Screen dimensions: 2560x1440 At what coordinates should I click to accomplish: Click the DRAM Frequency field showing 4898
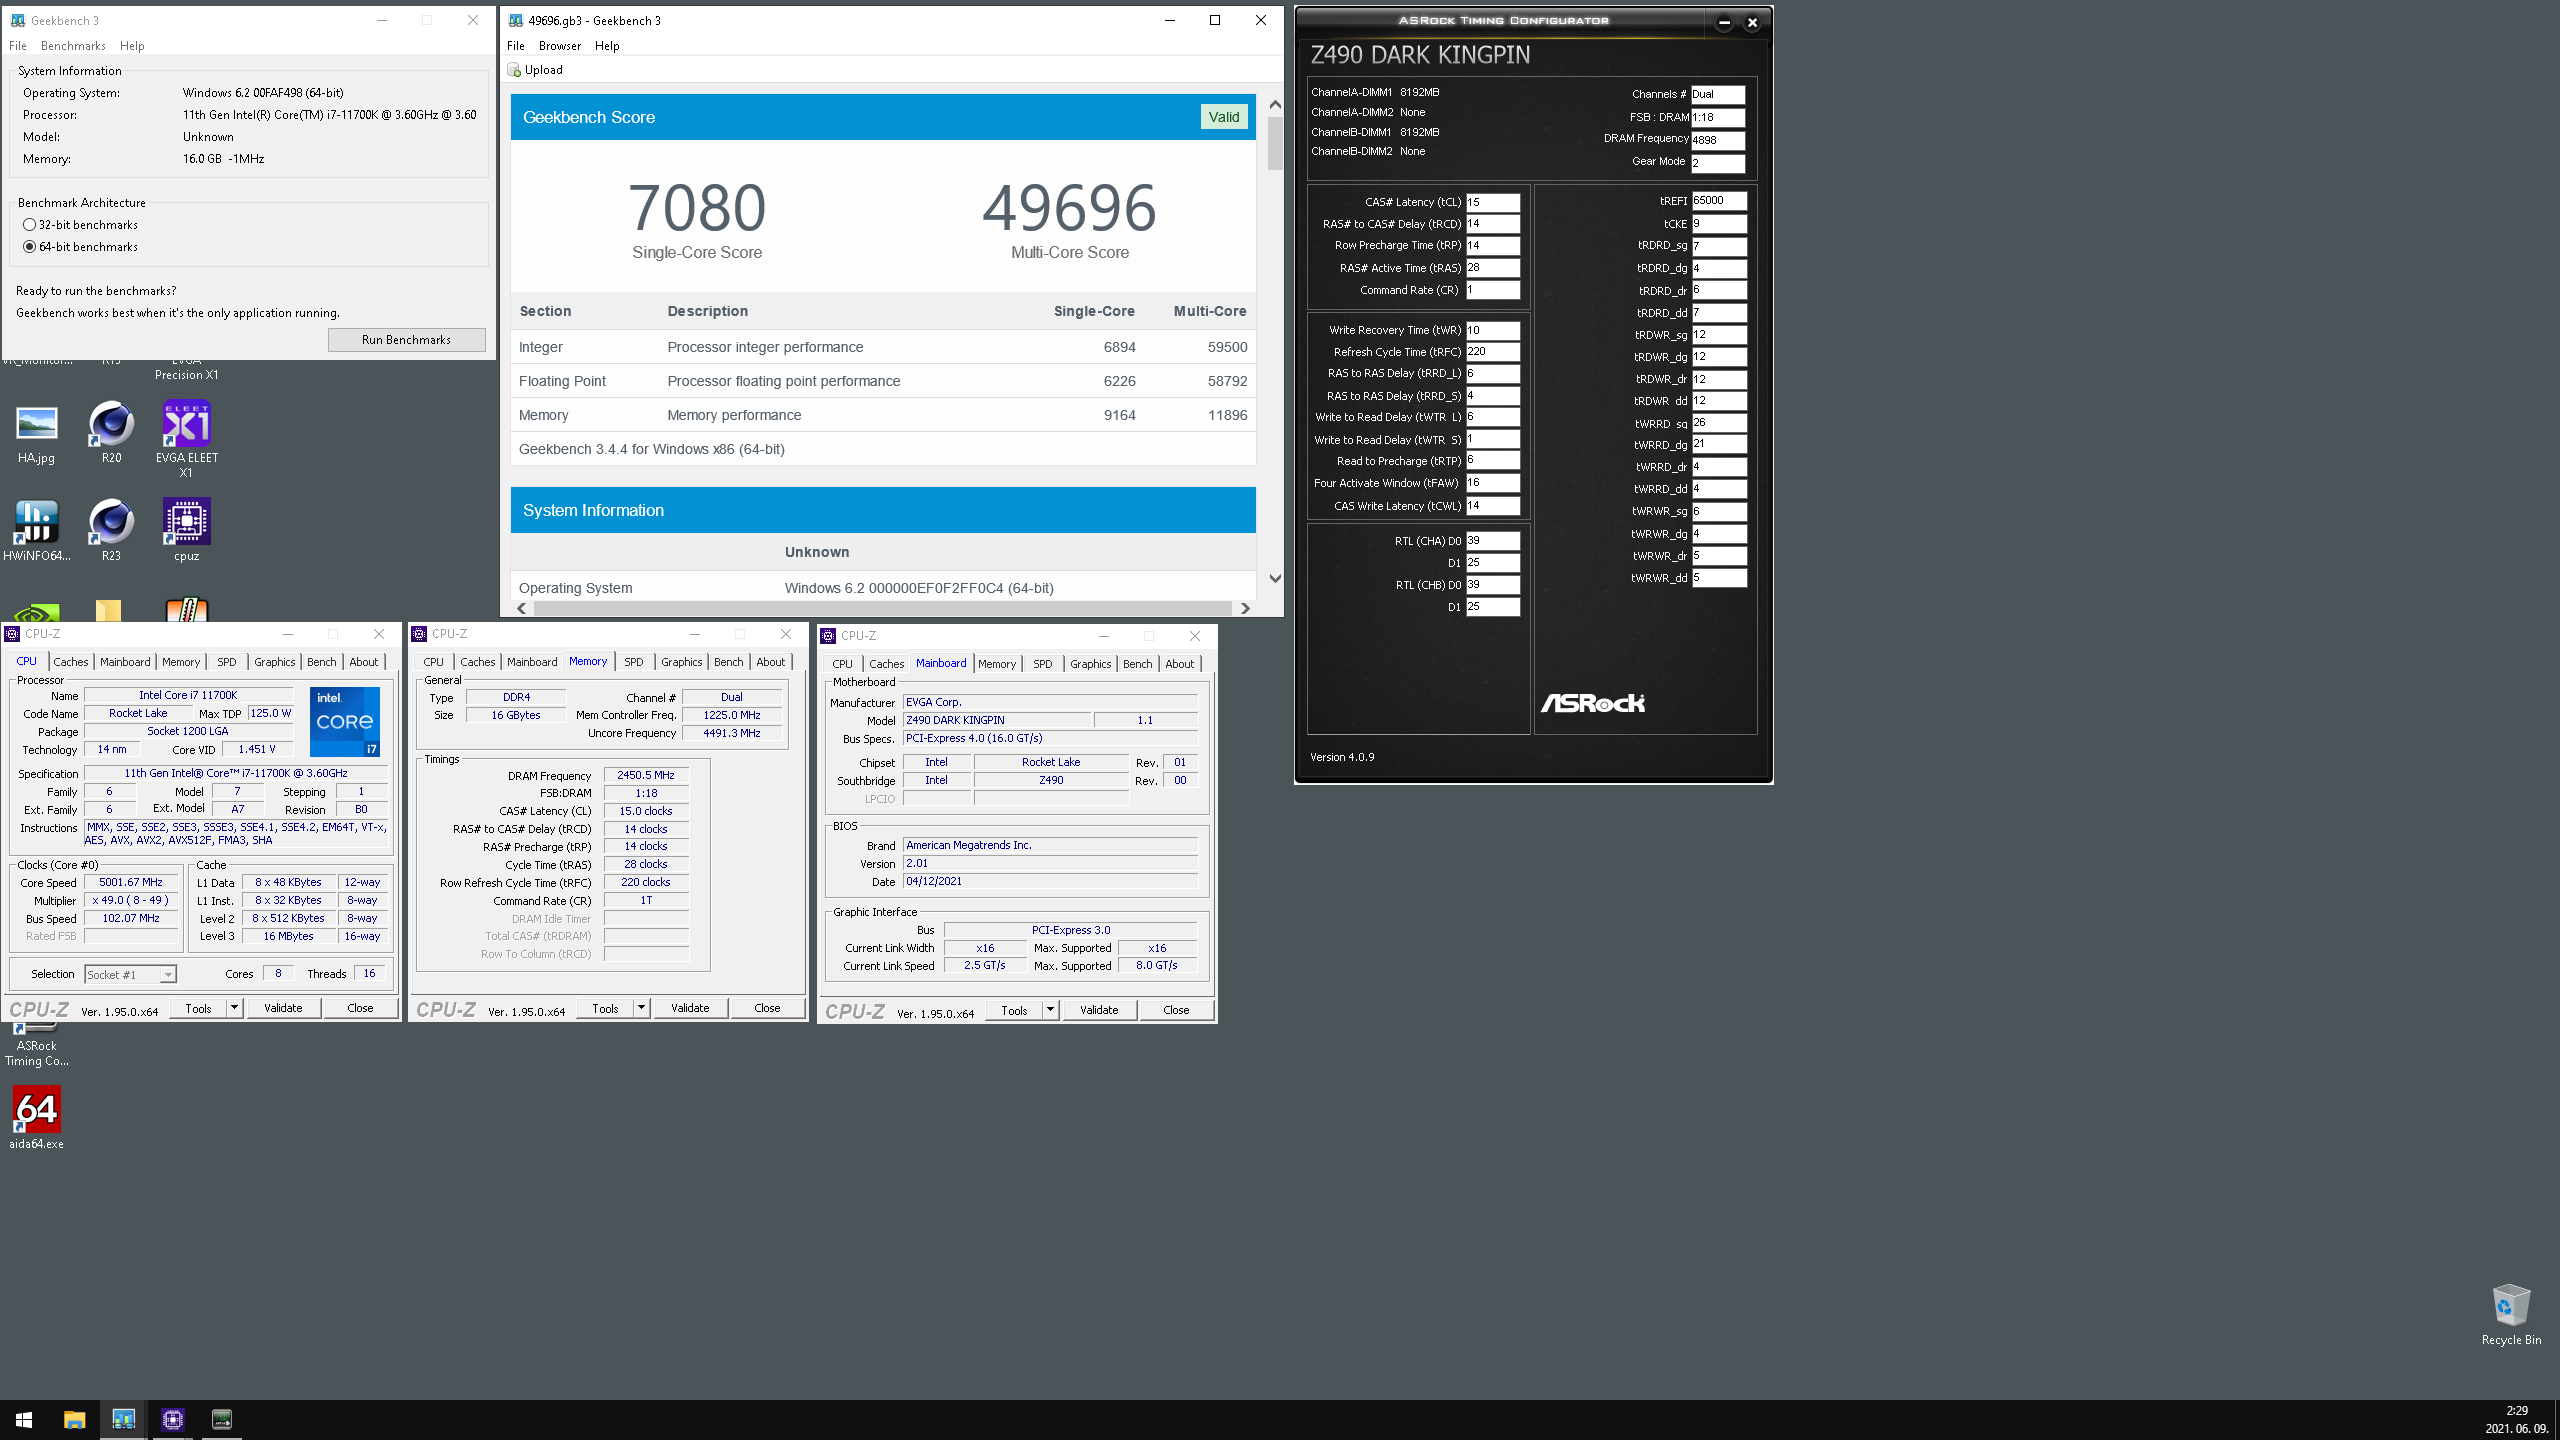pyautogui.click(x=1718, y=140)
